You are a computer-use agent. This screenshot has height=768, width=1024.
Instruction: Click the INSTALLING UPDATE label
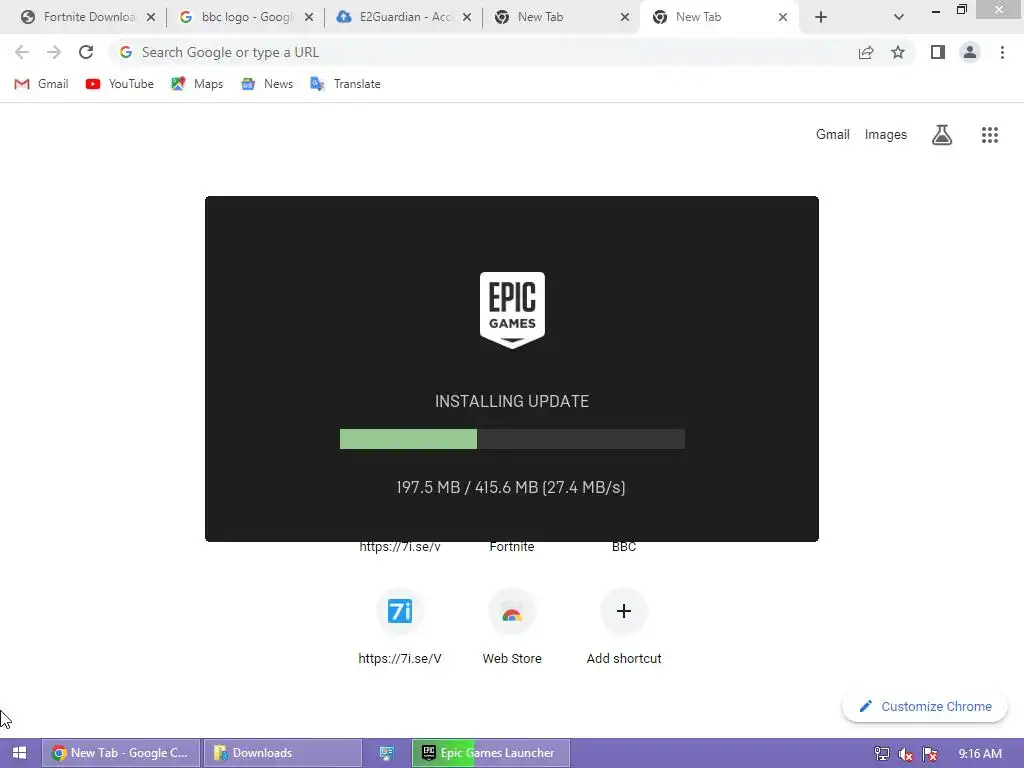(x=512, y=401)
